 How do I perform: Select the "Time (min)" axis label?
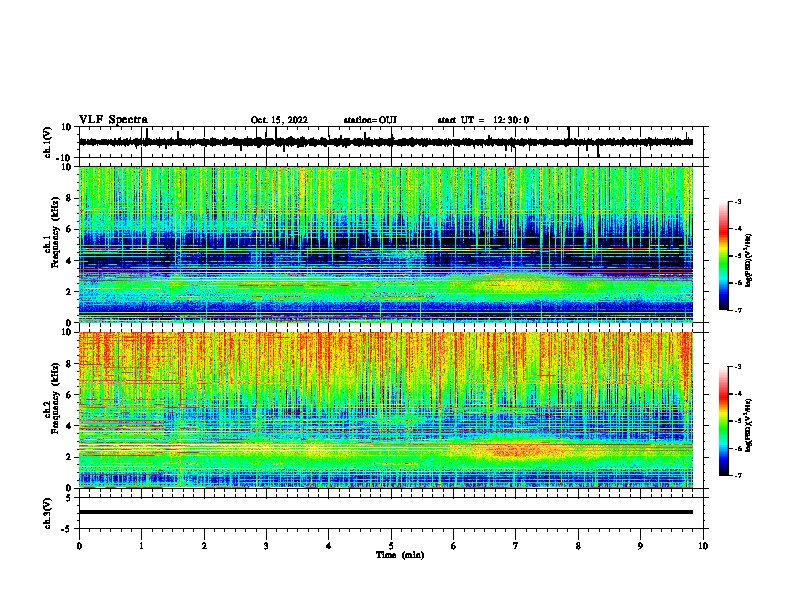[400, 555]
